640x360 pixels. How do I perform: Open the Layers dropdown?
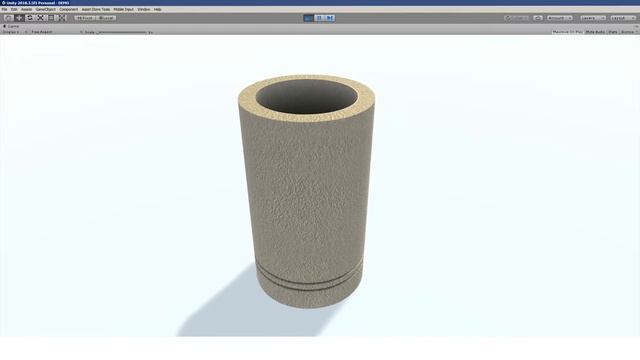click(x=593, y=18)
